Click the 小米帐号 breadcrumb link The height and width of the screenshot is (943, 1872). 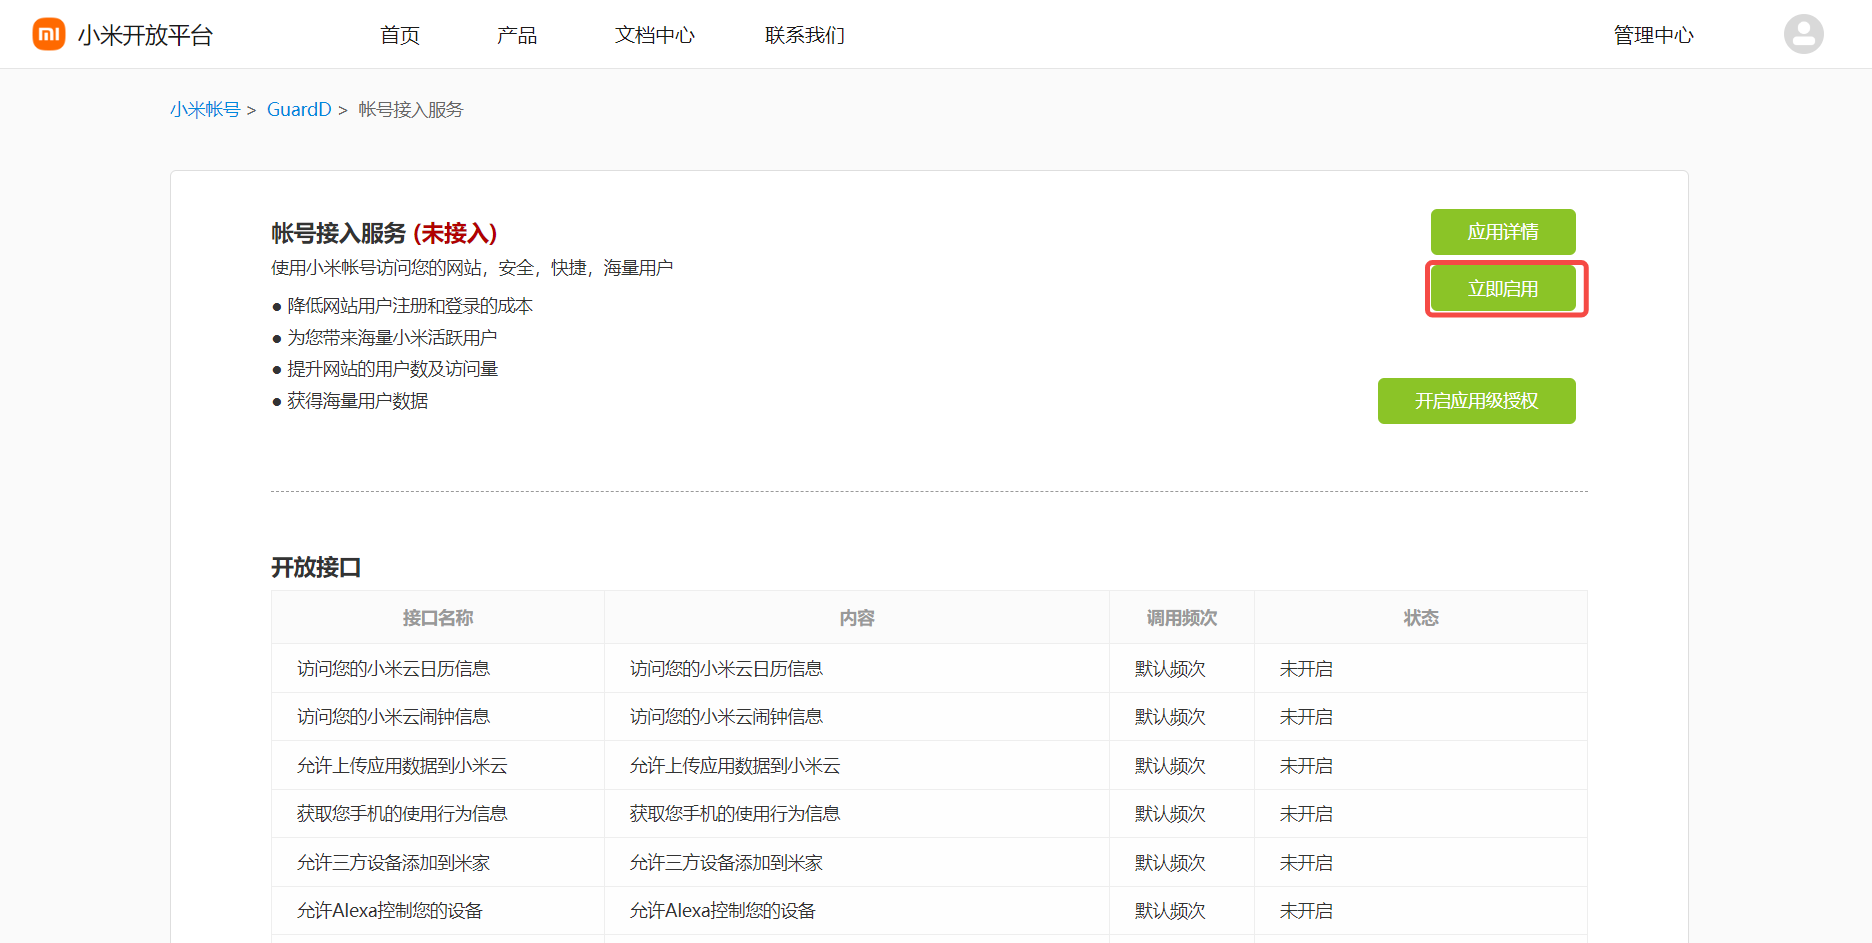tap(205, 110)
